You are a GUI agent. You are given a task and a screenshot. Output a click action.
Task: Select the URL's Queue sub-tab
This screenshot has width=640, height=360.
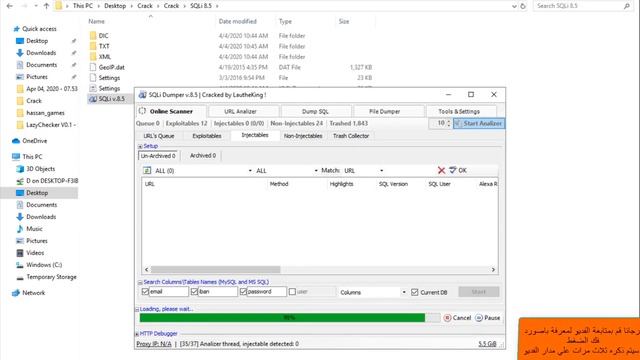tap(159, 136)
